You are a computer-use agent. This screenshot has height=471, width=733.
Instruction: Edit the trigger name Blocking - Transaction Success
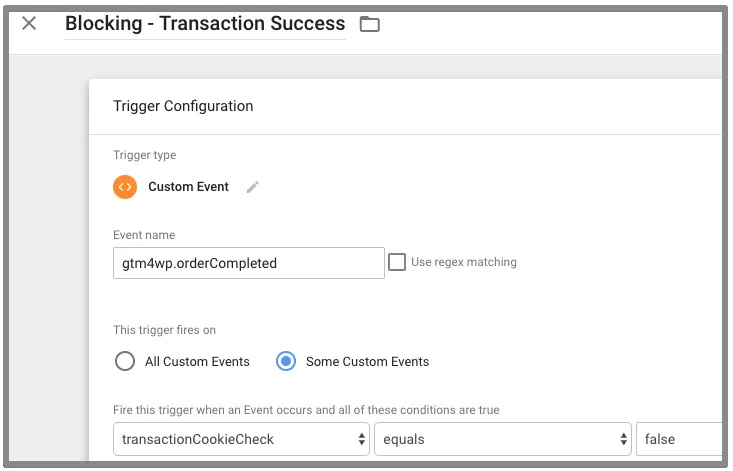pos(205,23)
